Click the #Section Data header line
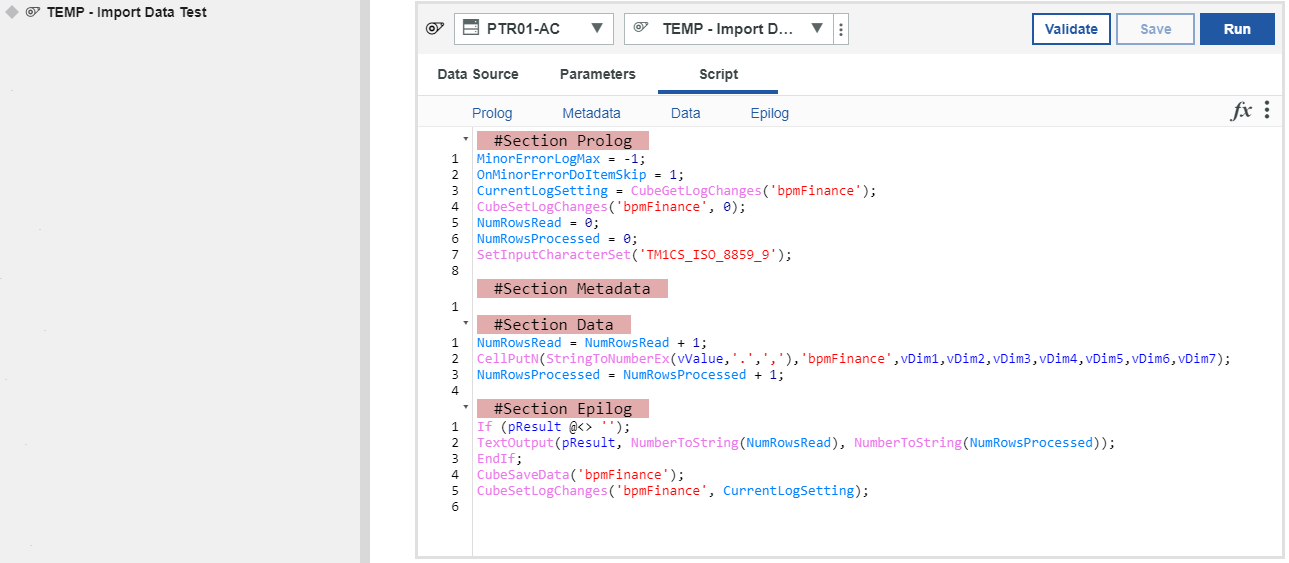Viewport: 1289px width, 563px height. (553, 324)
